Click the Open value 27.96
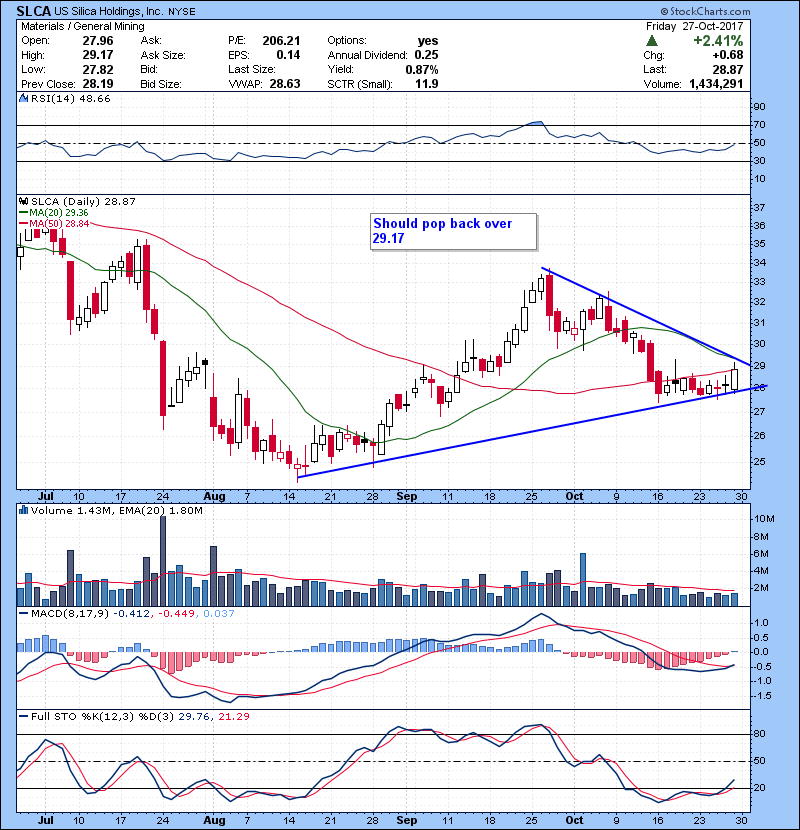This screenshot has height=830, width=800. [x=98, y=41]
